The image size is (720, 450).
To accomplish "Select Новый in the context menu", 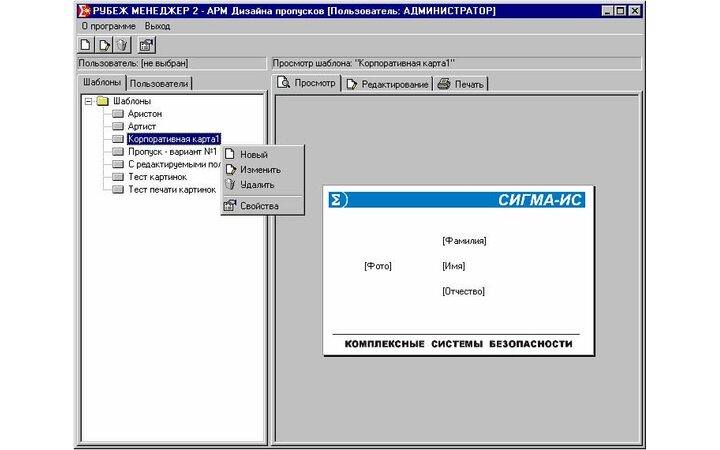I will (x=253, y=155).
